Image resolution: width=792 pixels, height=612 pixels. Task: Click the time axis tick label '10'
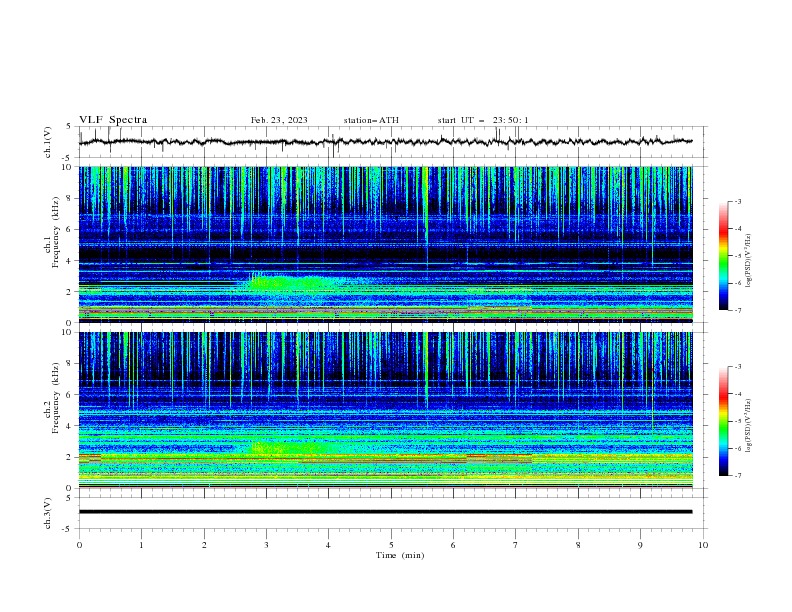[703, 545]
